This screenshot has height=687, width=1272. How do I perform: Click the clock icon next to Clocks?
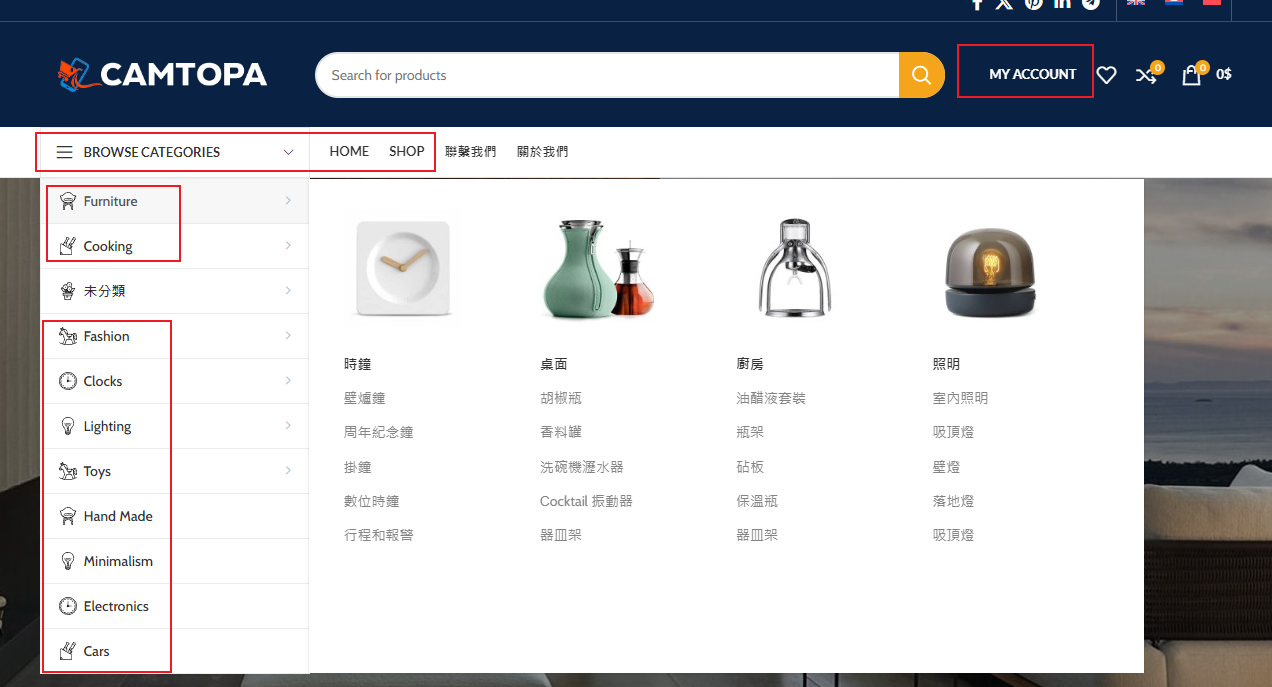click(x=68, y=381)
